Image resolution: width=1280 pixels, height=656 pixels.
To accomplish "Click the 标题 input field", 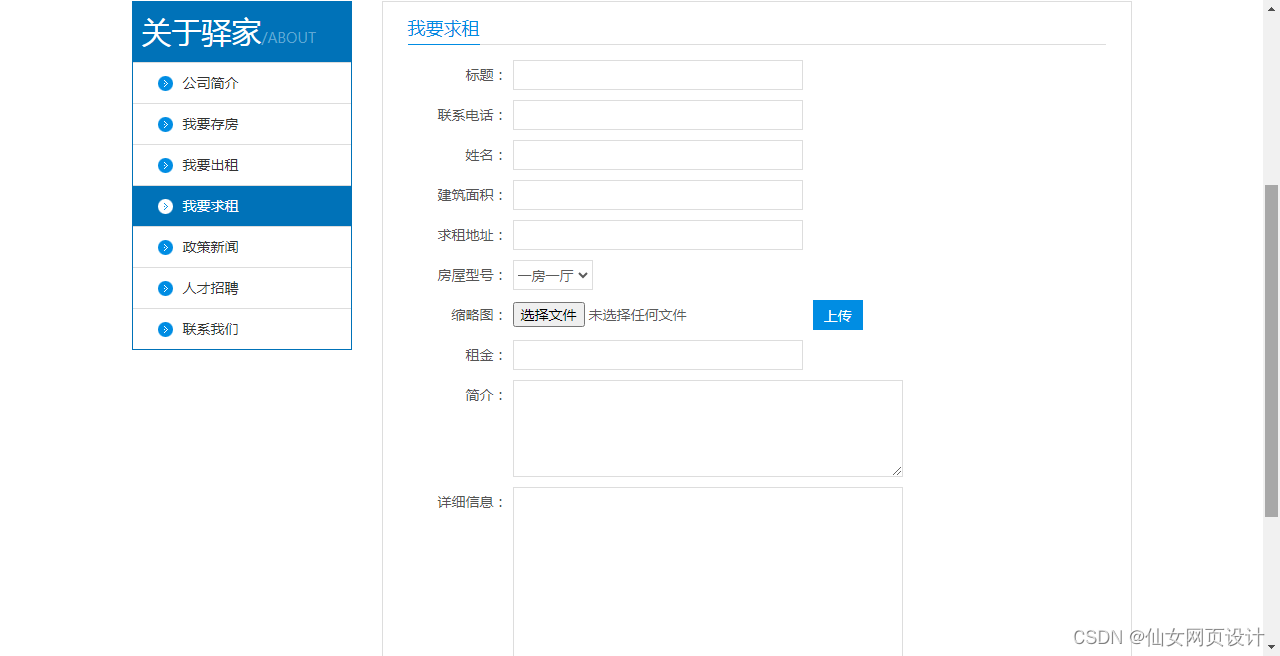I will click(x=657, y=74).
